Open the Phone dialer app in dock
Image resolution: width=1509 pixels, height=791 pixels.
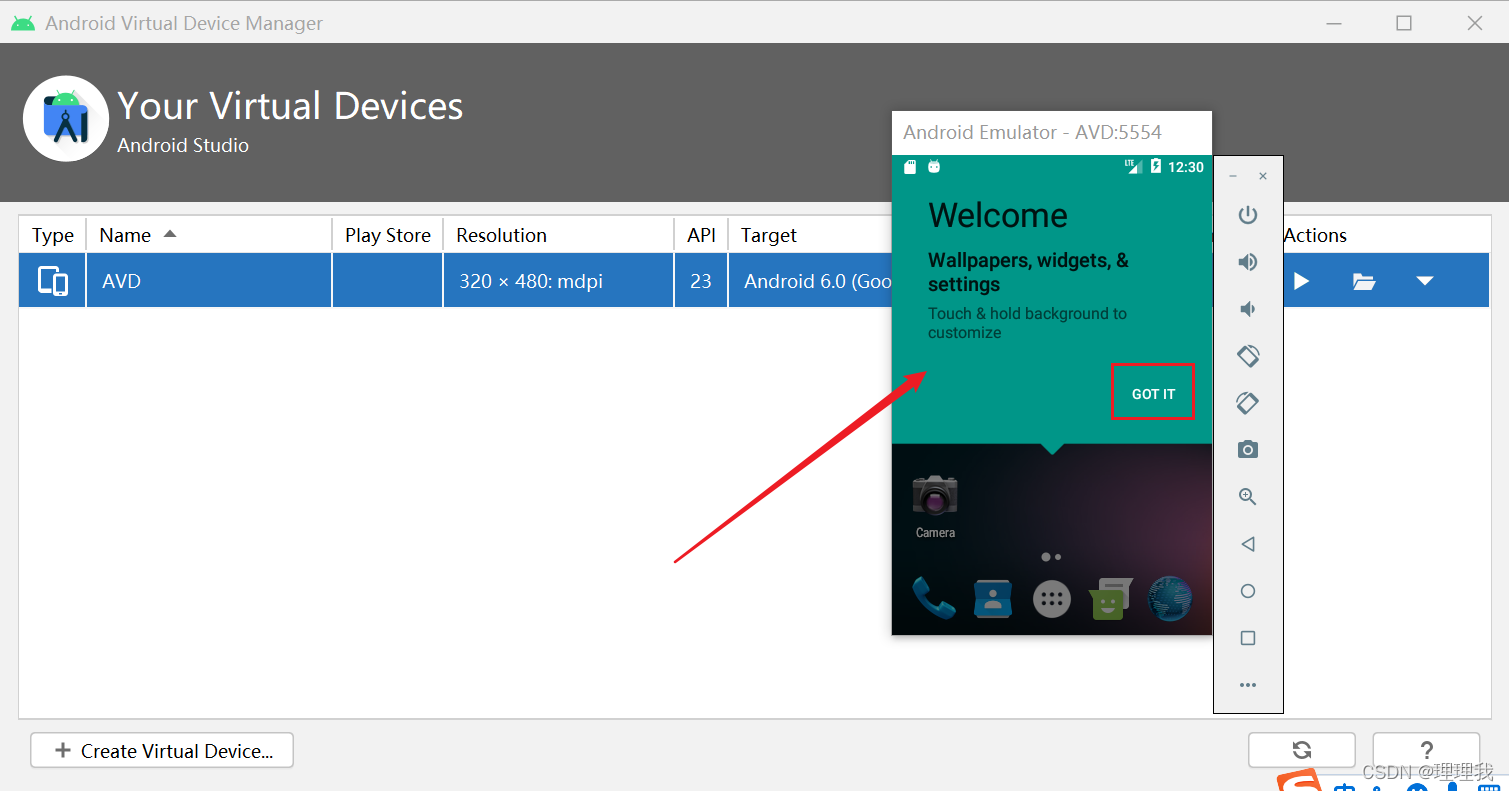click(x=933, y=598)
